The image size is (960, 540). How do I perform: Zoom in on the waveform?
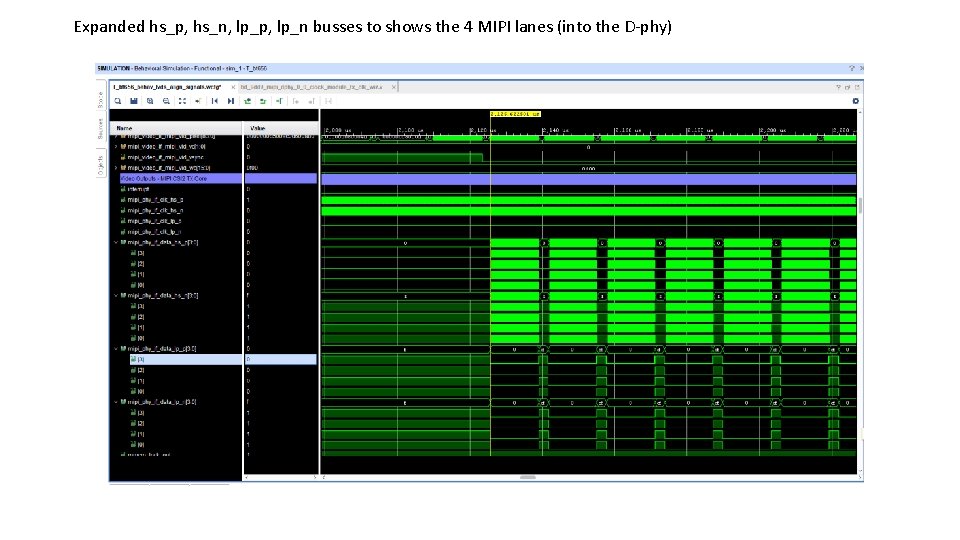coord(150,101)
